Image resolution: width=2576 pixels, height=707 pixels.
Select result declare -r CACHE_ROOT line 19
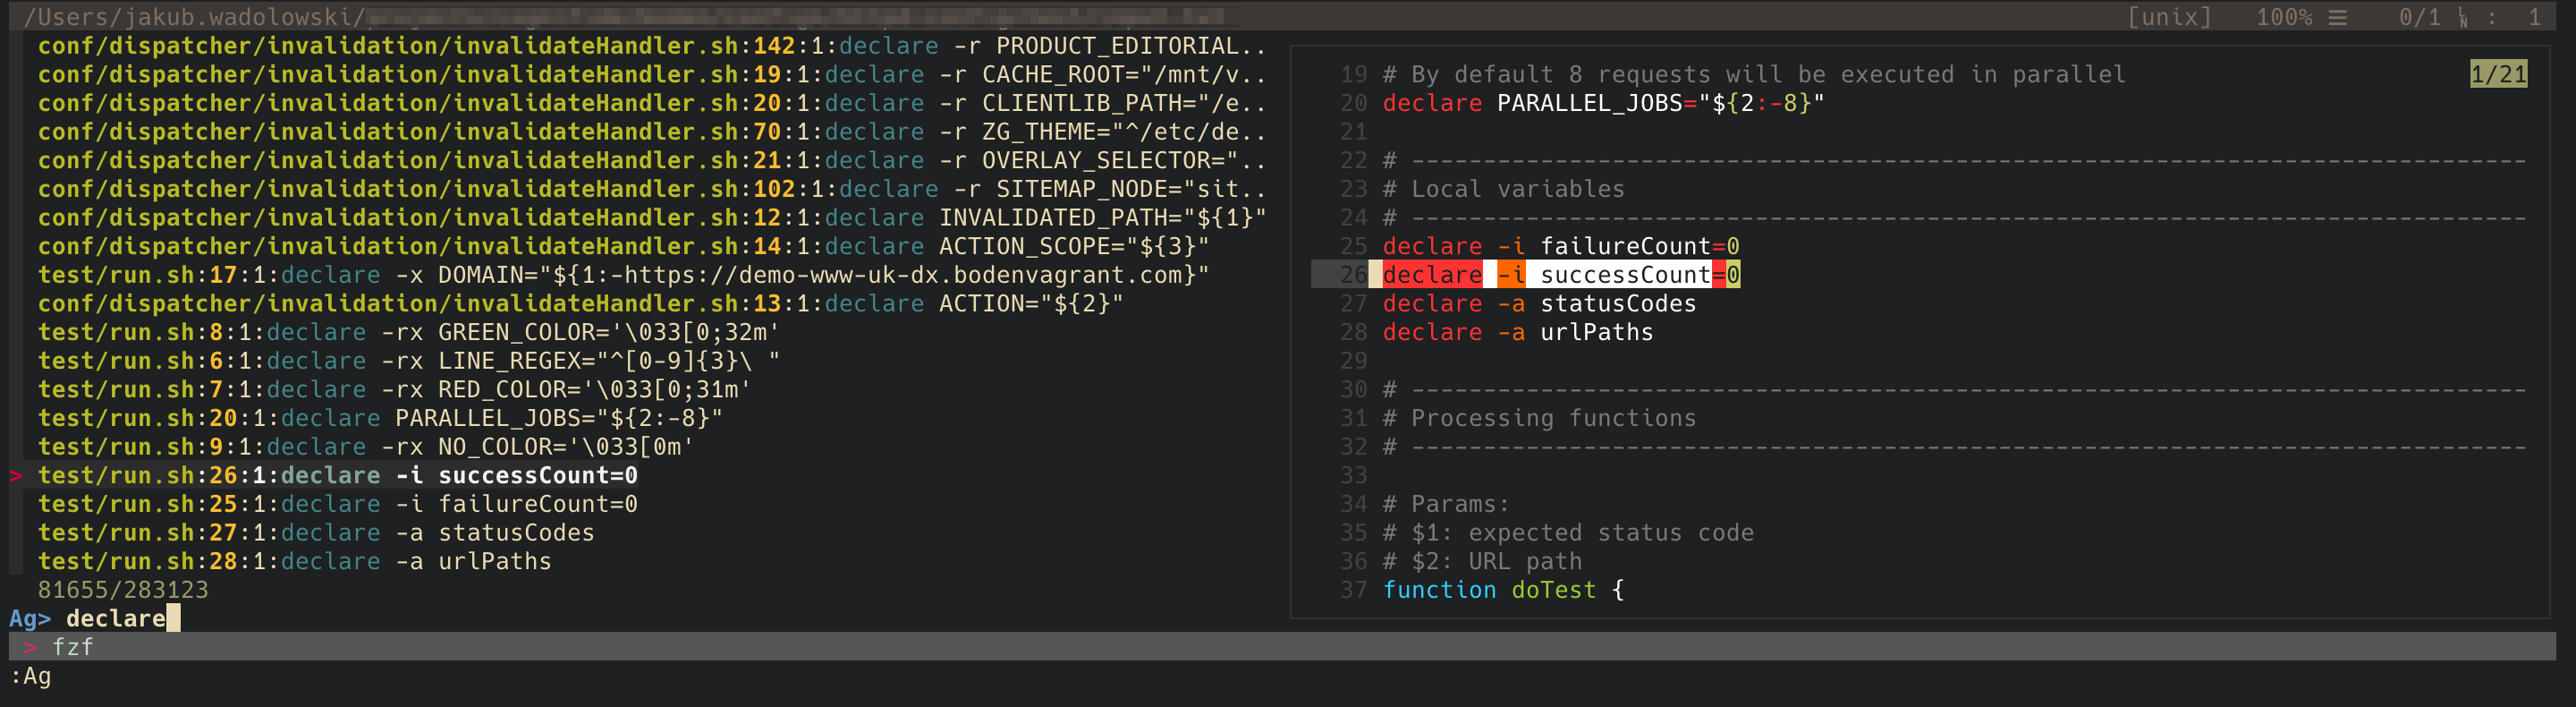[652, 75]
